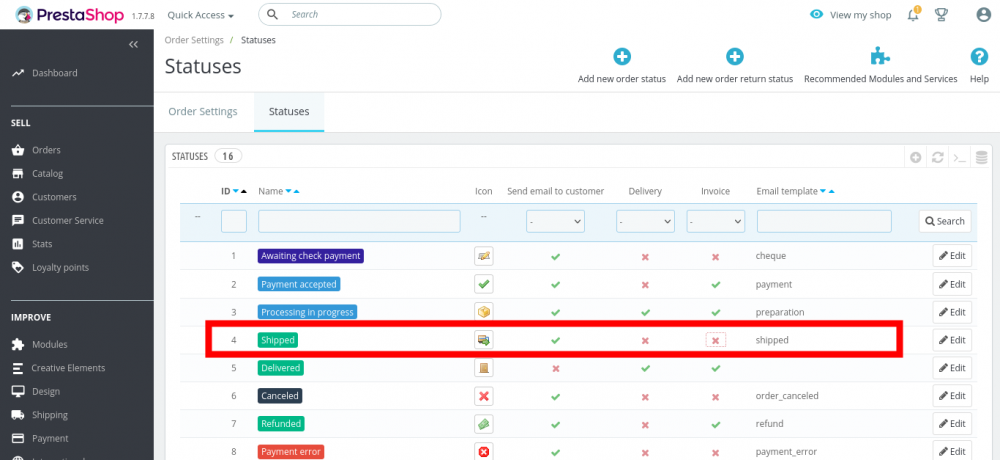Viewport: 1000px width, 460px height.
Task: Click Add new order status plus icon
Action: [x=622, y=57]
